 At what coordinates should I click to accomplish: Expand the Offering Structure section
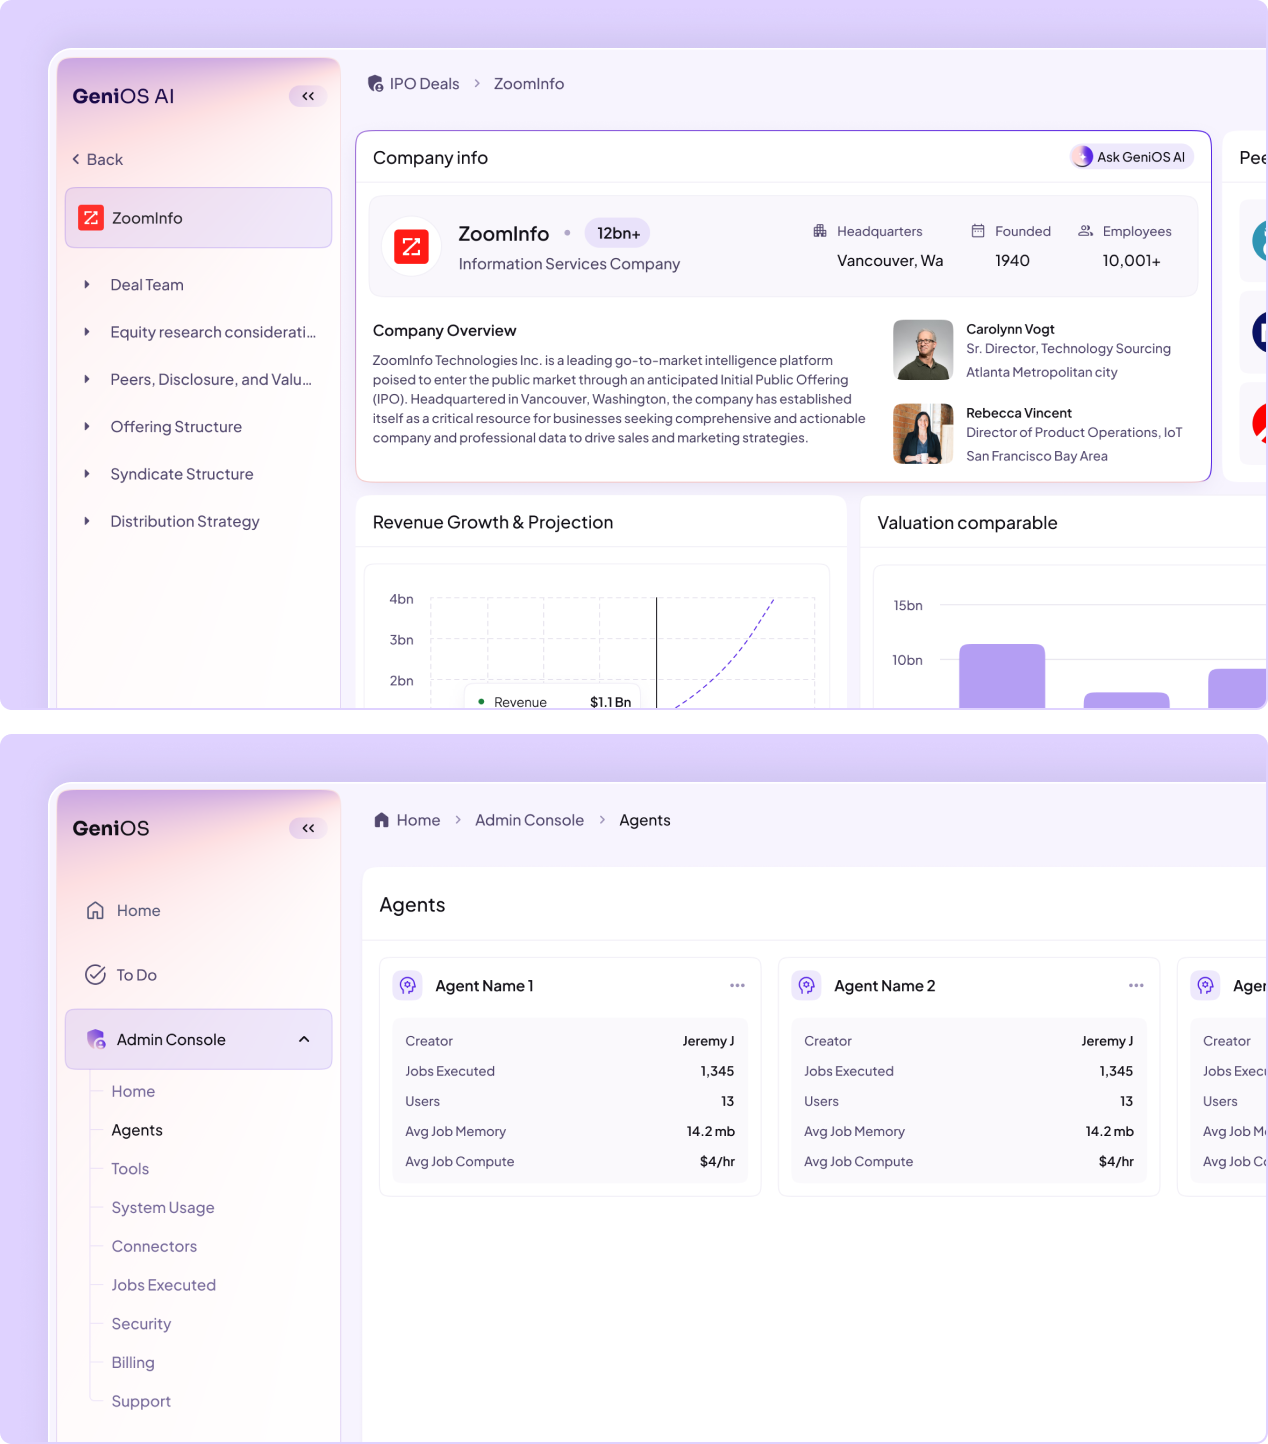(87, 427)
